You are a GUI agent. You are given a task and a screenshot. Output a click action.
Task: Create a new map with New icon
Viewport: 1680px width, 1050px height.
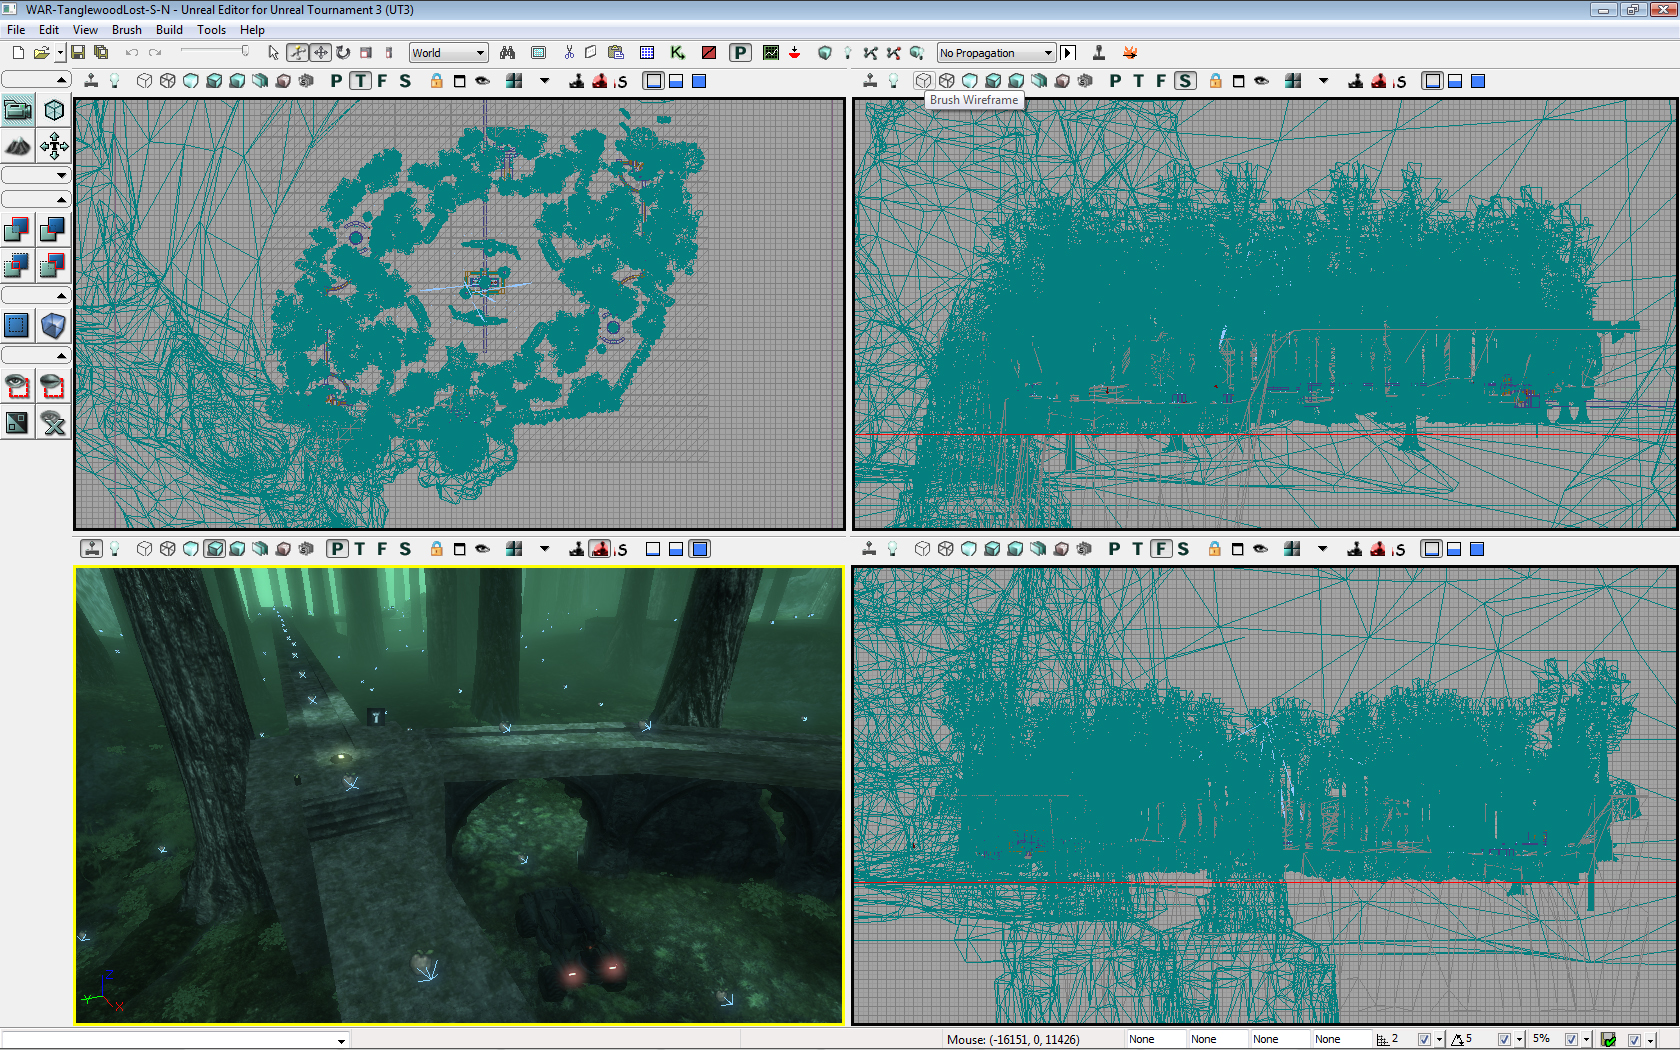pos(18,53)
